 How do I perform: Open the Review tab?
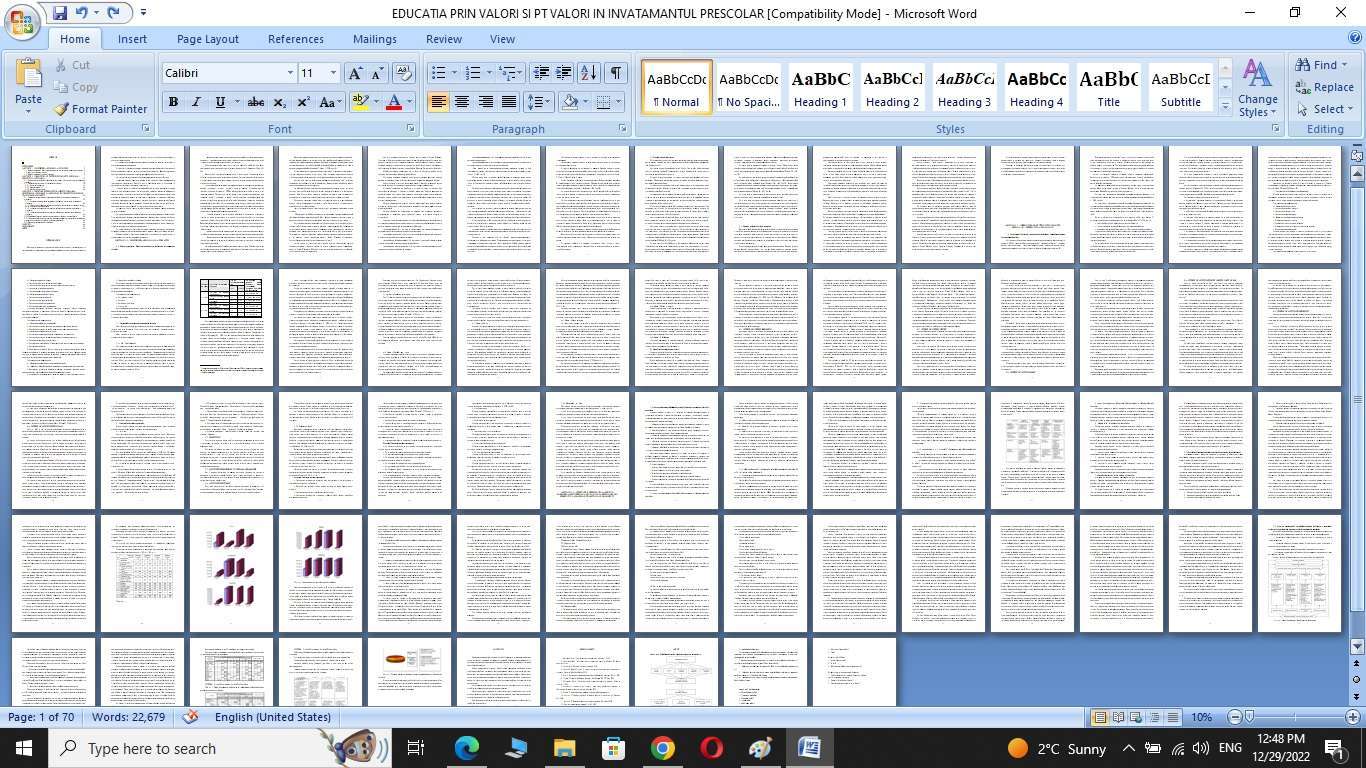444,39
